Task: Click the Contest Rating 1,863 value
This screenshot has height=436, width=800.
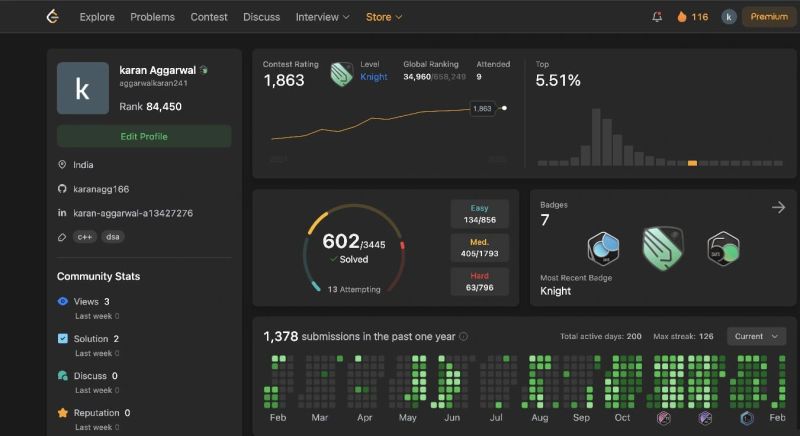Action: [x=284, y=80]
